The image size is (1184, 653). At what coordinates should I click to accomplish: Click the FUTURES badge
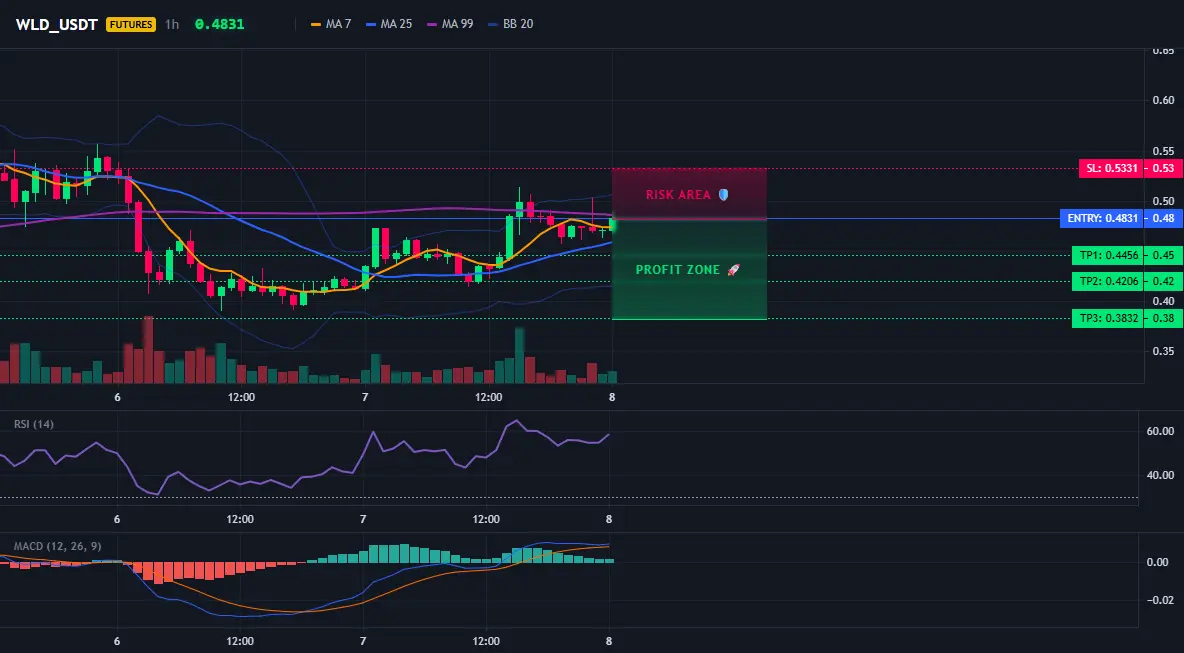(131, 24)
